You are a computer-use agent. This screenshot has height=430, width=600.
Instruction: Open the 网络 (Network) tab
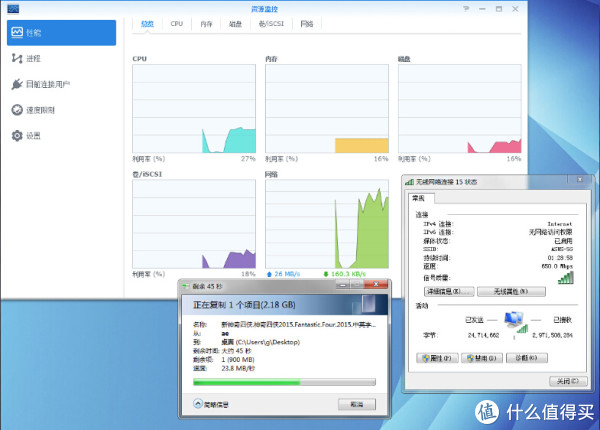(307, 22)
